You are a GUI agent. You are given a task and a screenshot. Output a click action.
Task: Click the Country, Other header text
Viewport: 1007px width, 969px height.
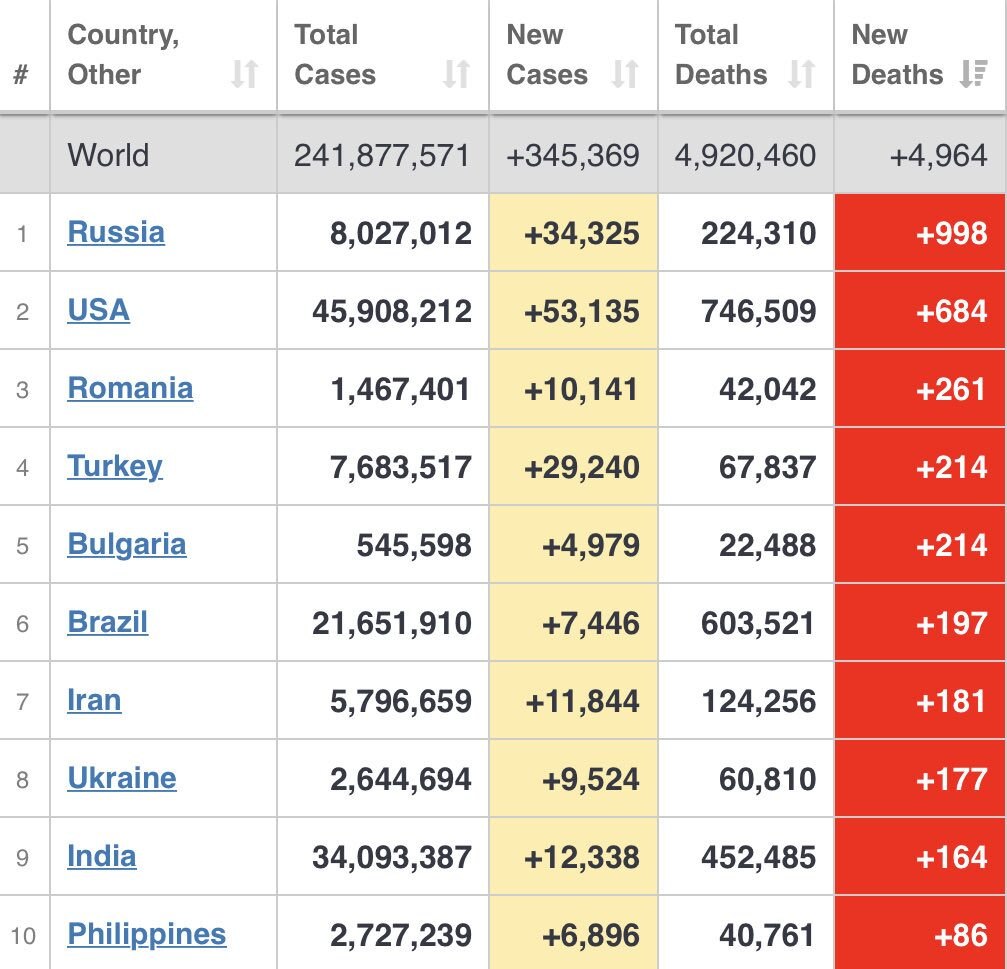pyautogui.click(x=123, y=54)
